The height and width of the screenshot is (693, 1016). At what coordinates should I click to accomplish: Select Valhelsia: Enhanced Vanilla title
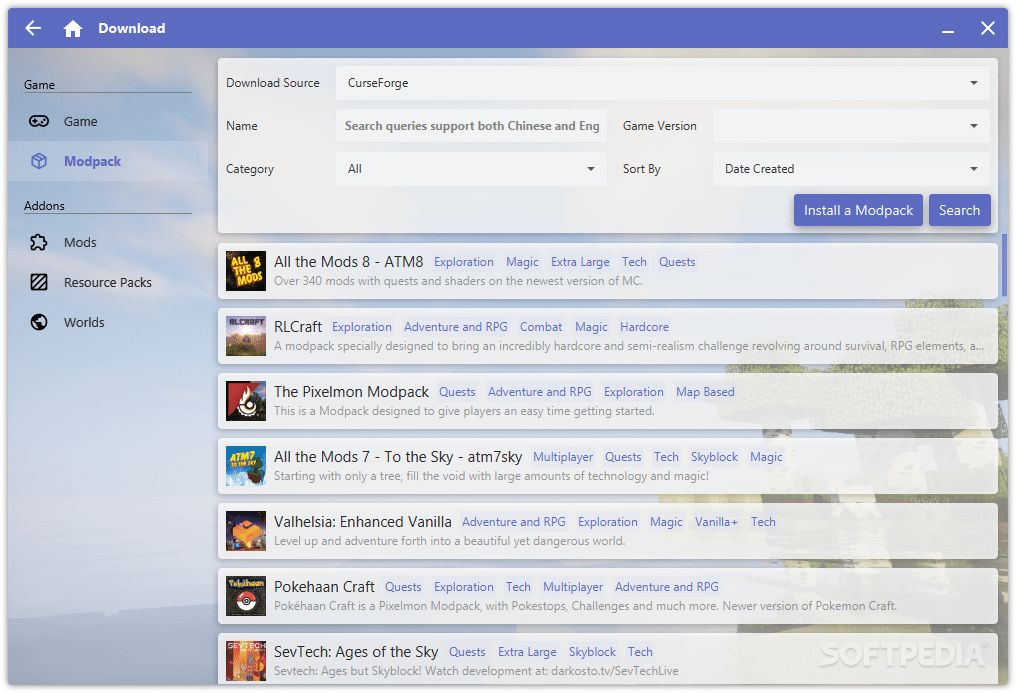pyautogui.click(x=363, y=521)
